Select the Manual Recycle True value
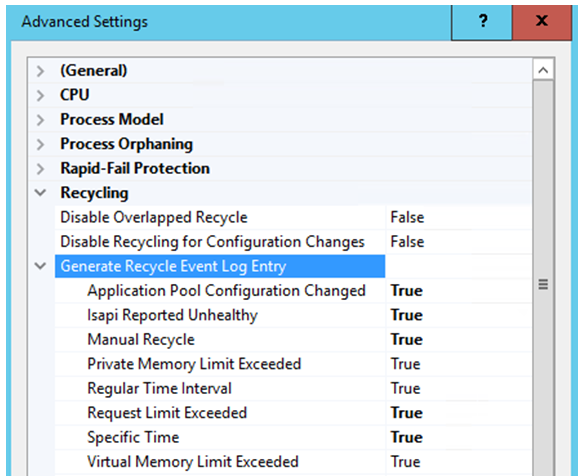Image resolution: width=578 pixels, height=476 pixels. tap(459, 339)
